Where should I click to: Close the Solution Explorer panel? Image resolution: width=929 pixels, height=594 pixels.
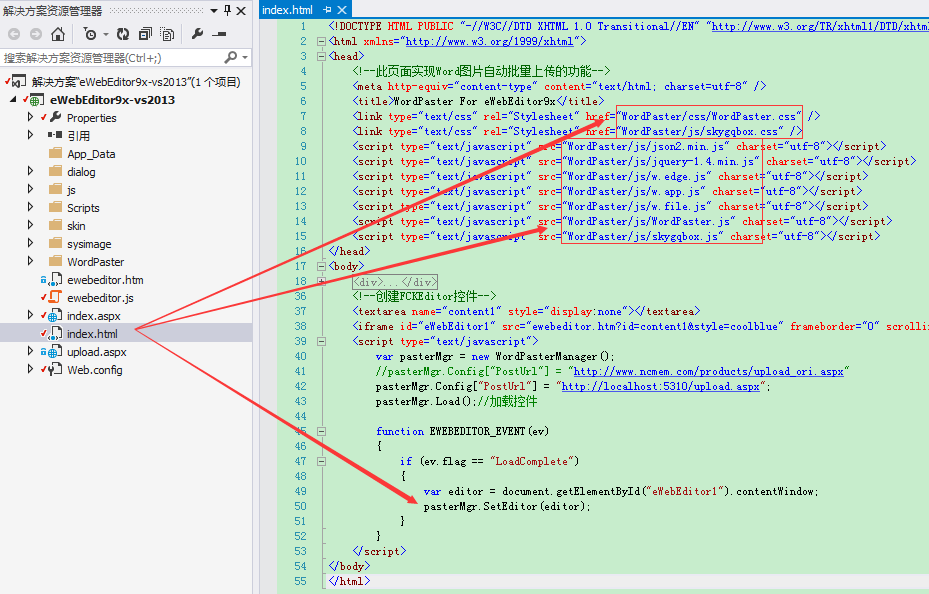[241, 11]
